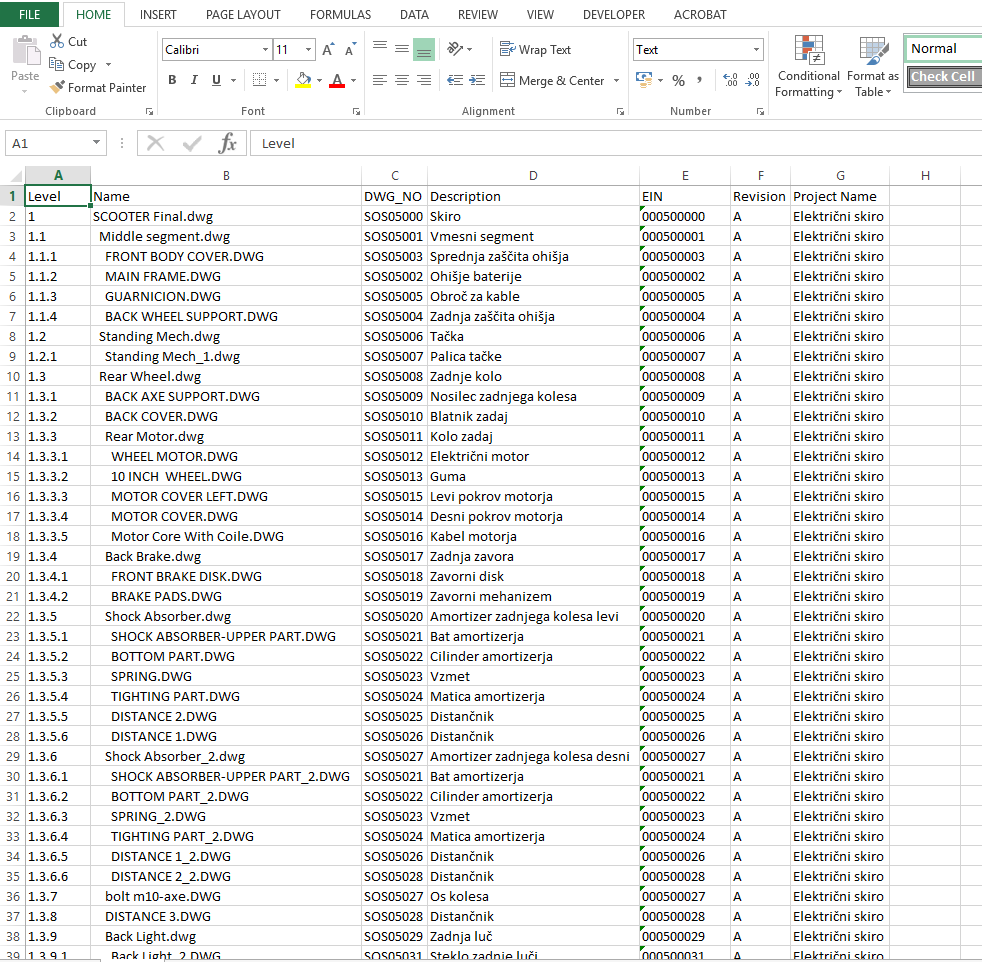Switch to the DATA tab
Image resolution: width=982 pixels, height=962 pixels.
pyautogui.click(x=414, y=14)
